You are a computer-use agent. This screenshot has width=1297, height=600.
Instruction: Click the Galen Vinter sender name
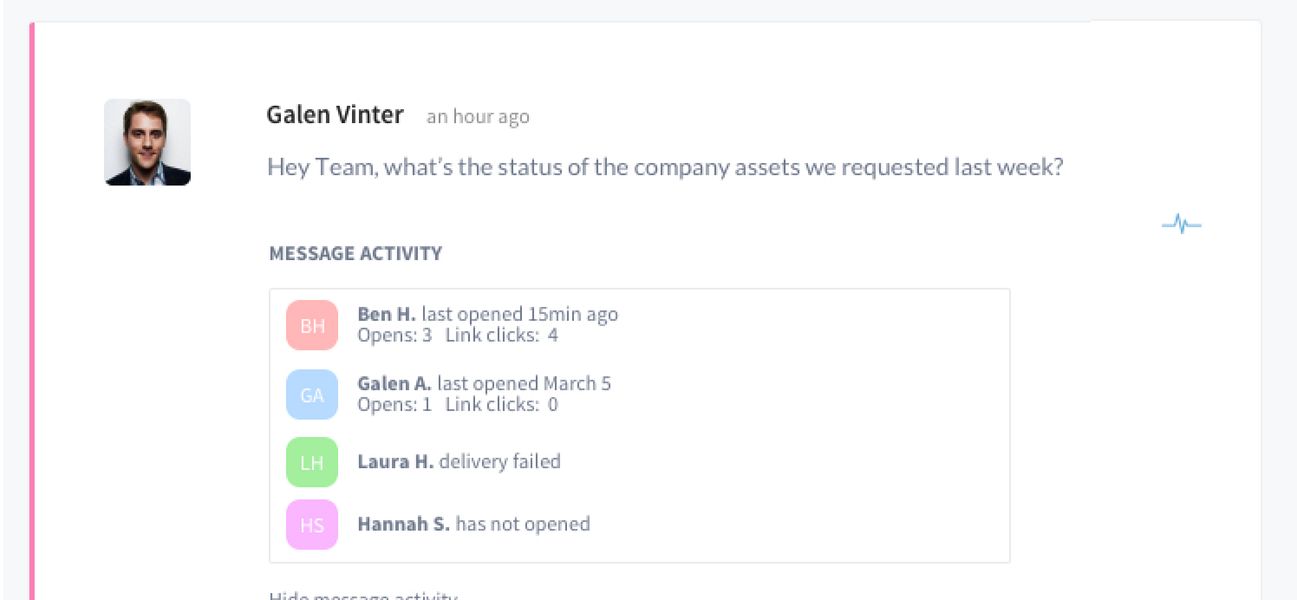[x=335, y=115]
